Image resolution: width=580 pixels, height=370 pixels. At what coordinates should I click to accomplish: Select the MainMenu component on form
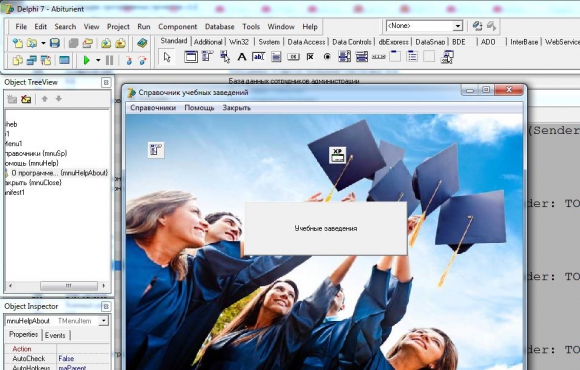pyautogui.click(x=156, y=150)
